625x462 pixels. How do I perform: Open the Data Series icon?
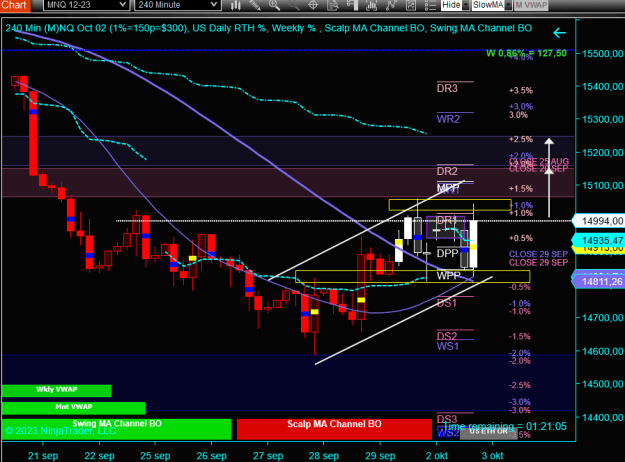click(x=371, y=5)
